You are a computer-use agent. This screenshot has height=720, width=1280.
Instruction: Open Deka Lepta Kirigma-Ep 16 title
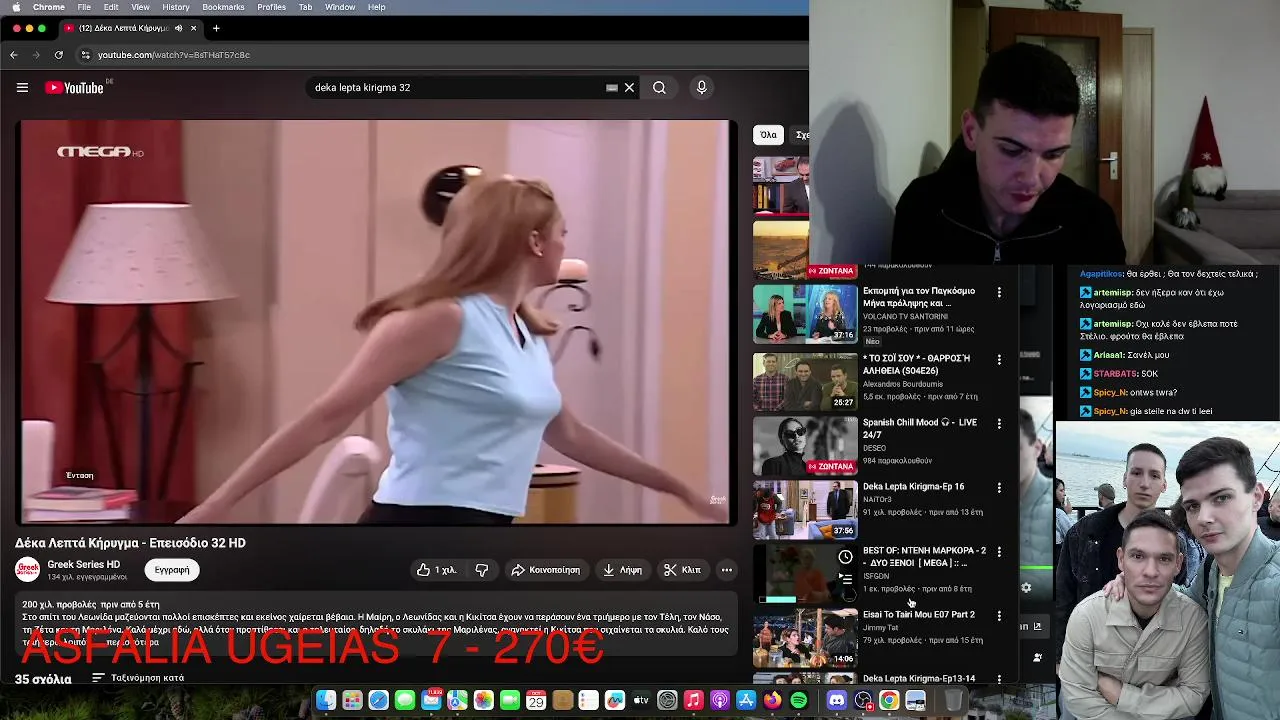[913, 487]
